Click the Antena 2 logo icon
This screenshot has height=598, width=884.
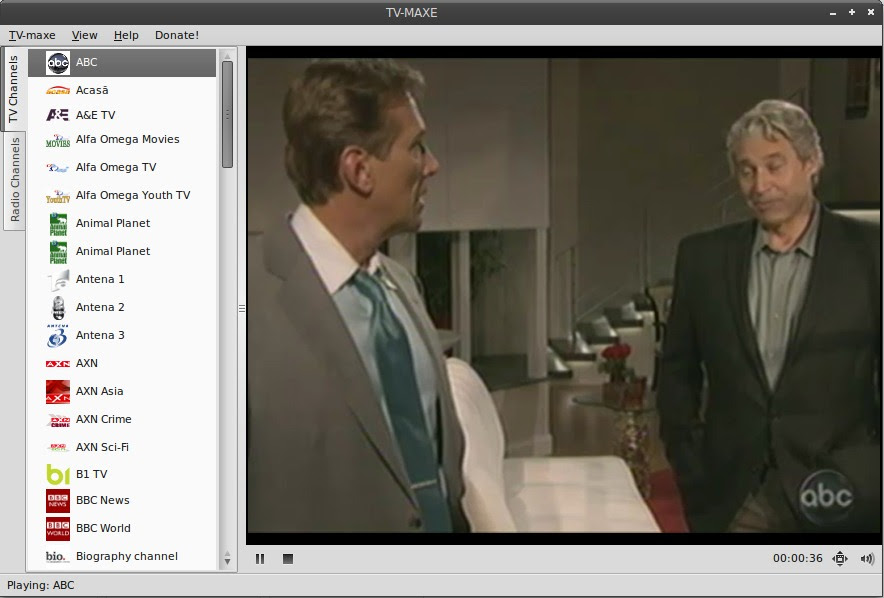(58, 308)
